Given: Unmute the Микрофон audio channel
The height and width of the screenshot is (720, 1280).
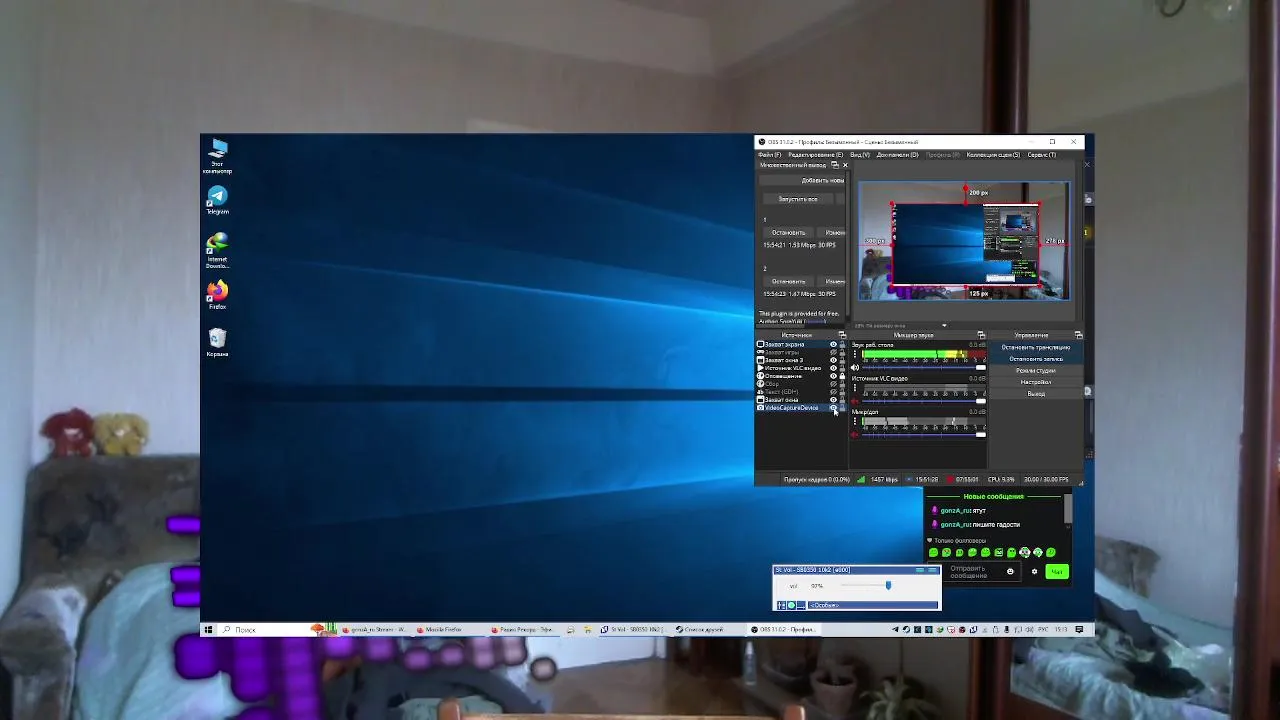Looking at the screenshot, I should 854,435.
